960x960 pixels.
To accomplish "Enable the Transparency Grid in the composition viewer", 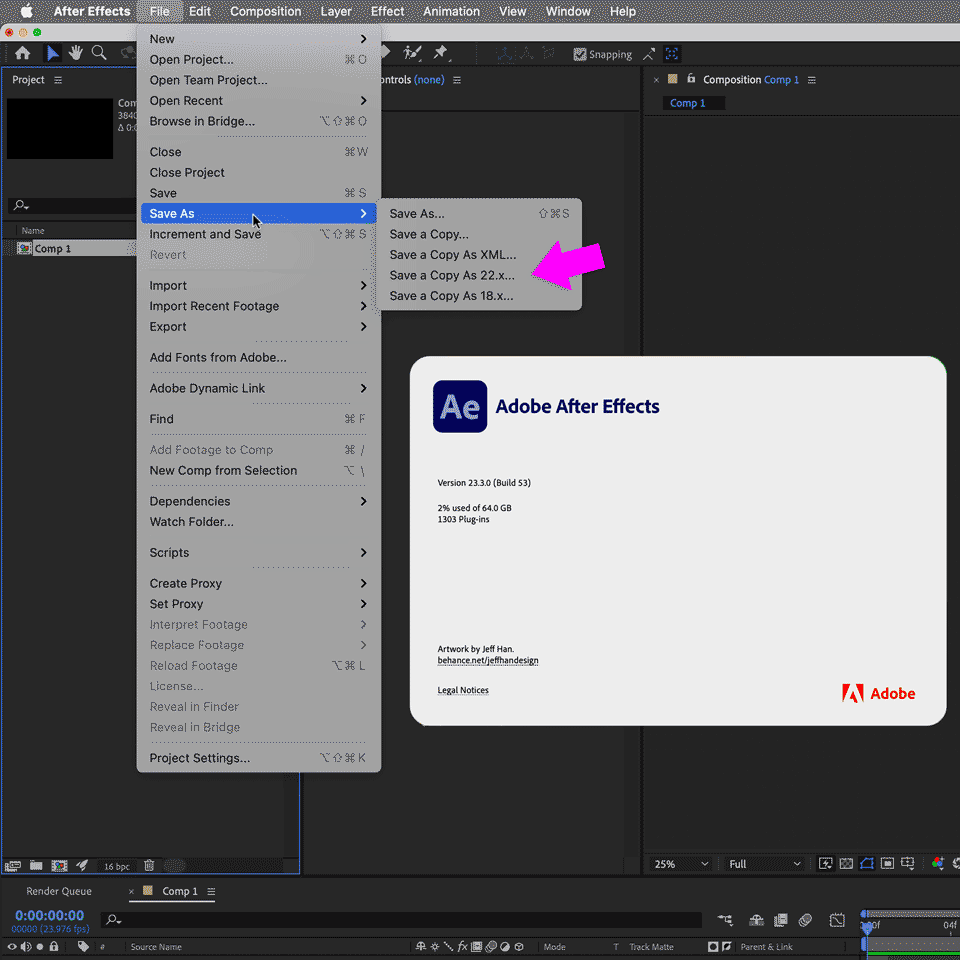I will 845,863.
